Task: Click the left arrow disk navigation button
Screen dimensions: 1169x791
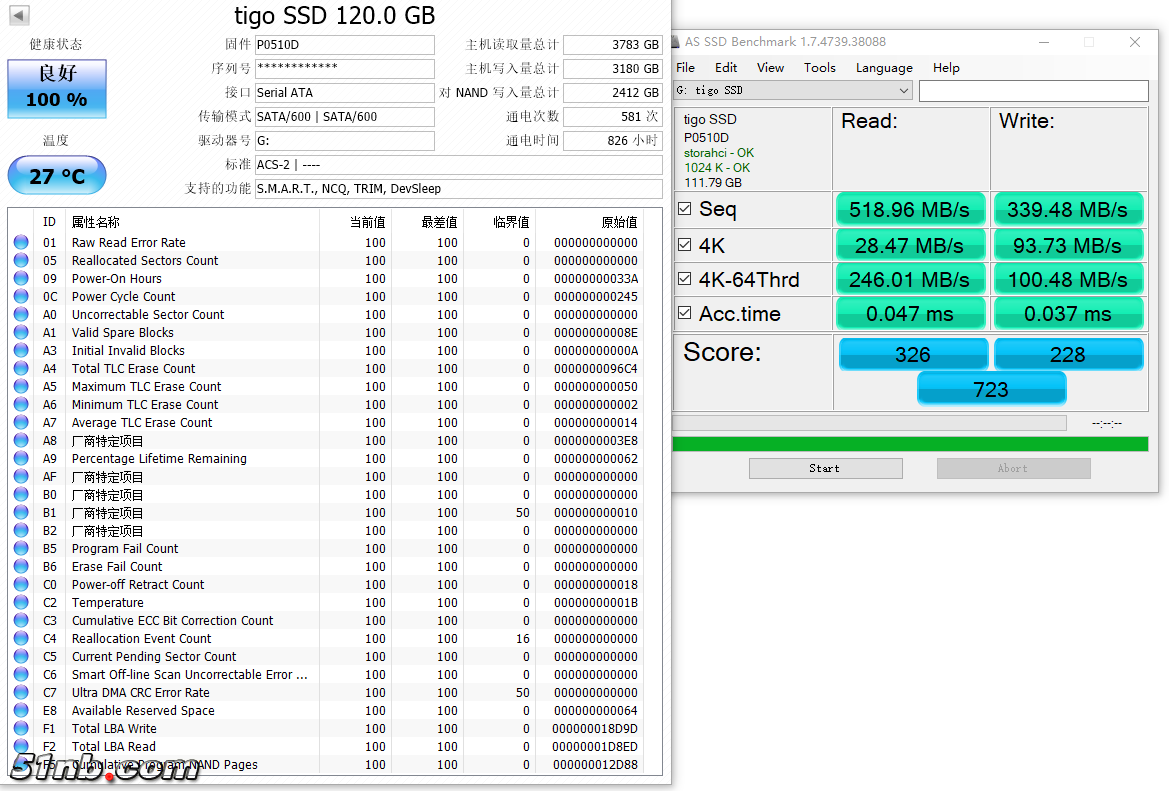Action: (x=19, y=15)
